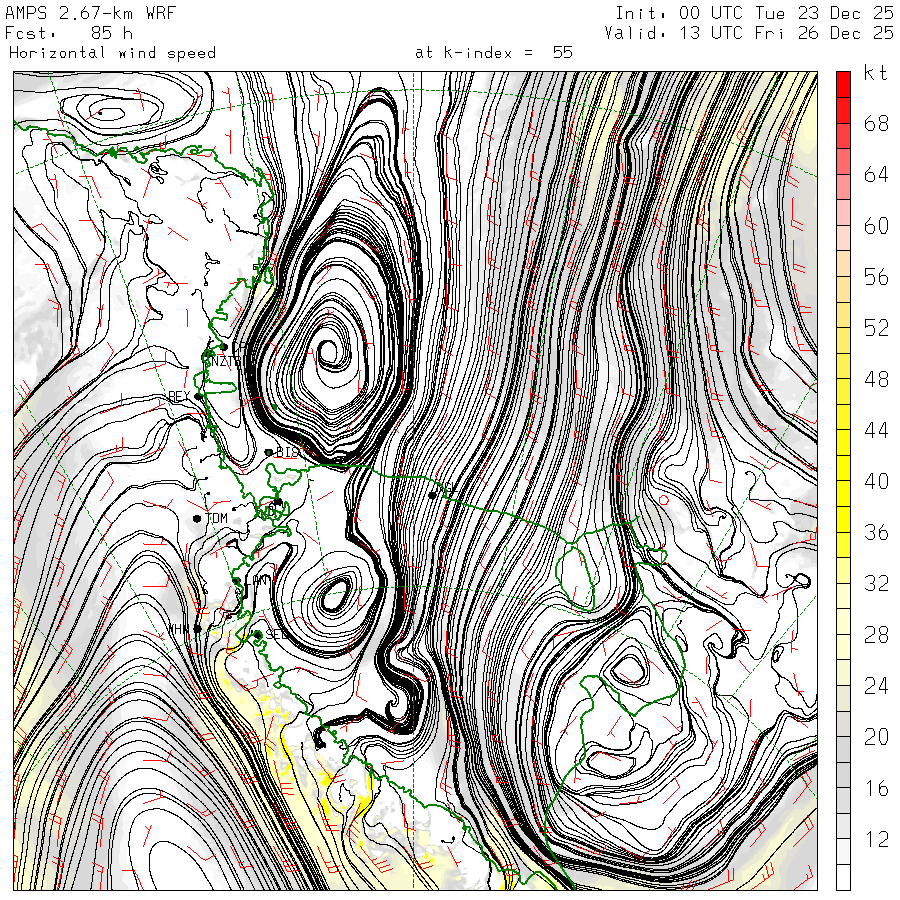Select the 'Fcst: 85 h' forecast hour text
The width and height of the screenshot is (900, 900).
click(69, 33)
